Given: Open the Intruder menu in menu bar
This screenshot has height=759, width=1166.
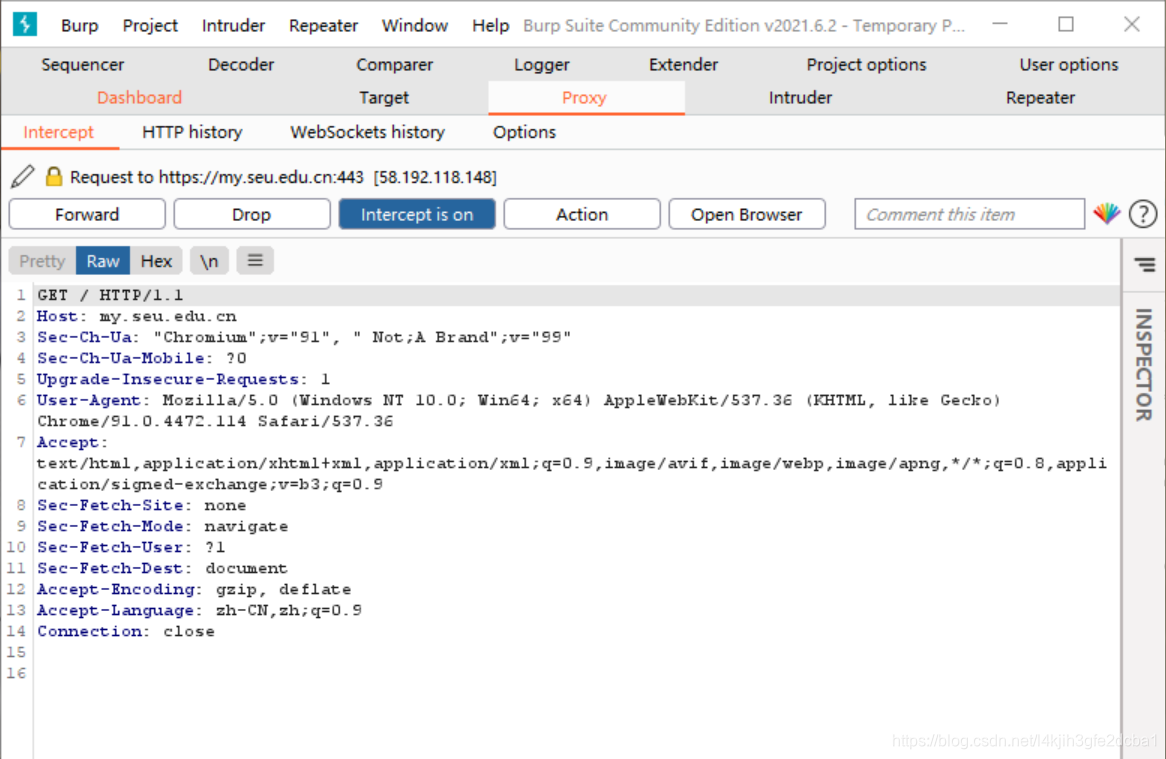Looking at the screenshot, I should click(x=233, y=25).
